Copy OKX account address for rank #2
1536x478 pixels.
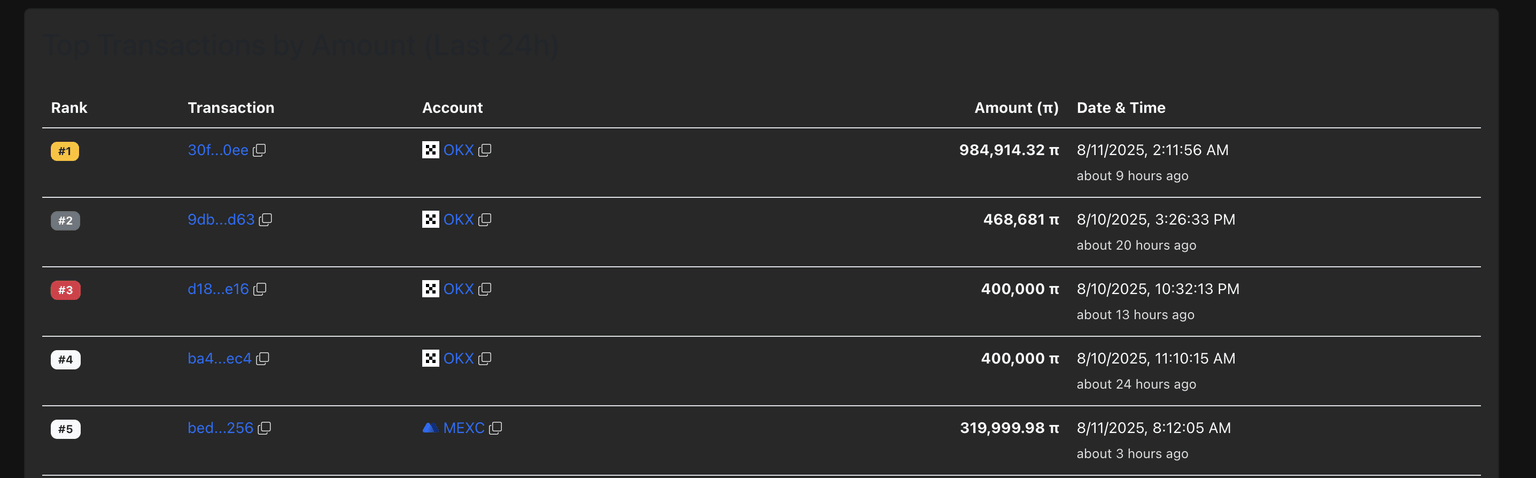(x=485, y=220)
